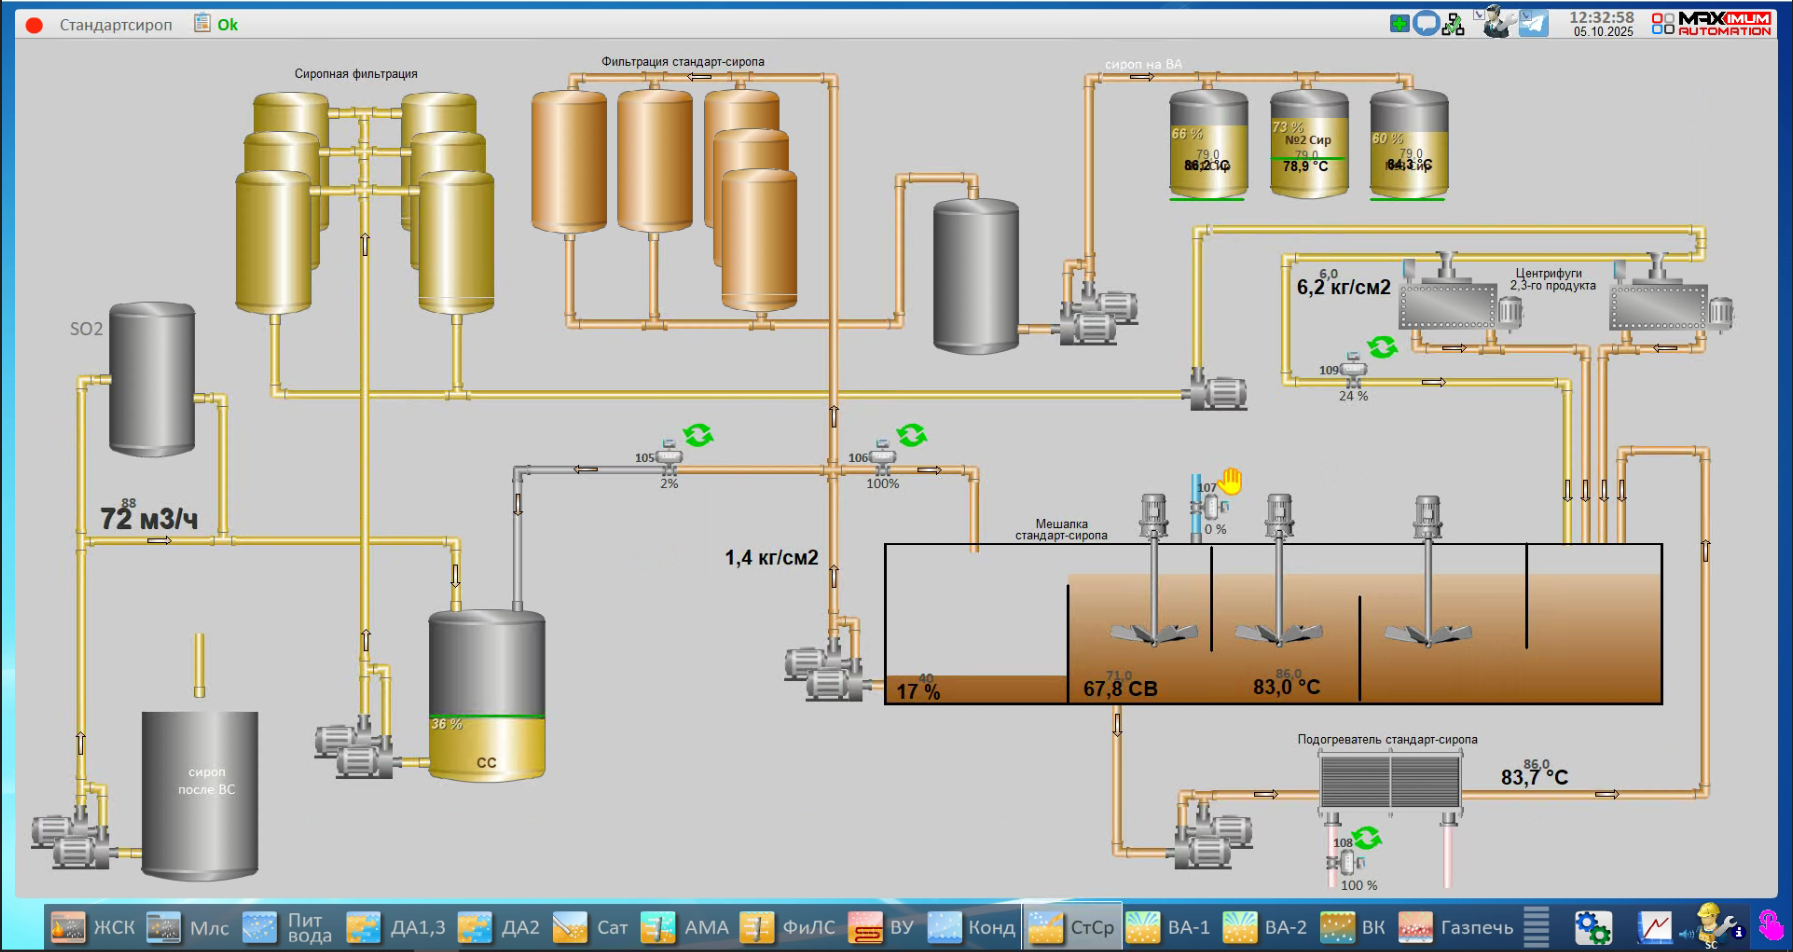Toggle auto mode icon on valve 106
Screen dimensions: 1793x952
click(911, 435)
